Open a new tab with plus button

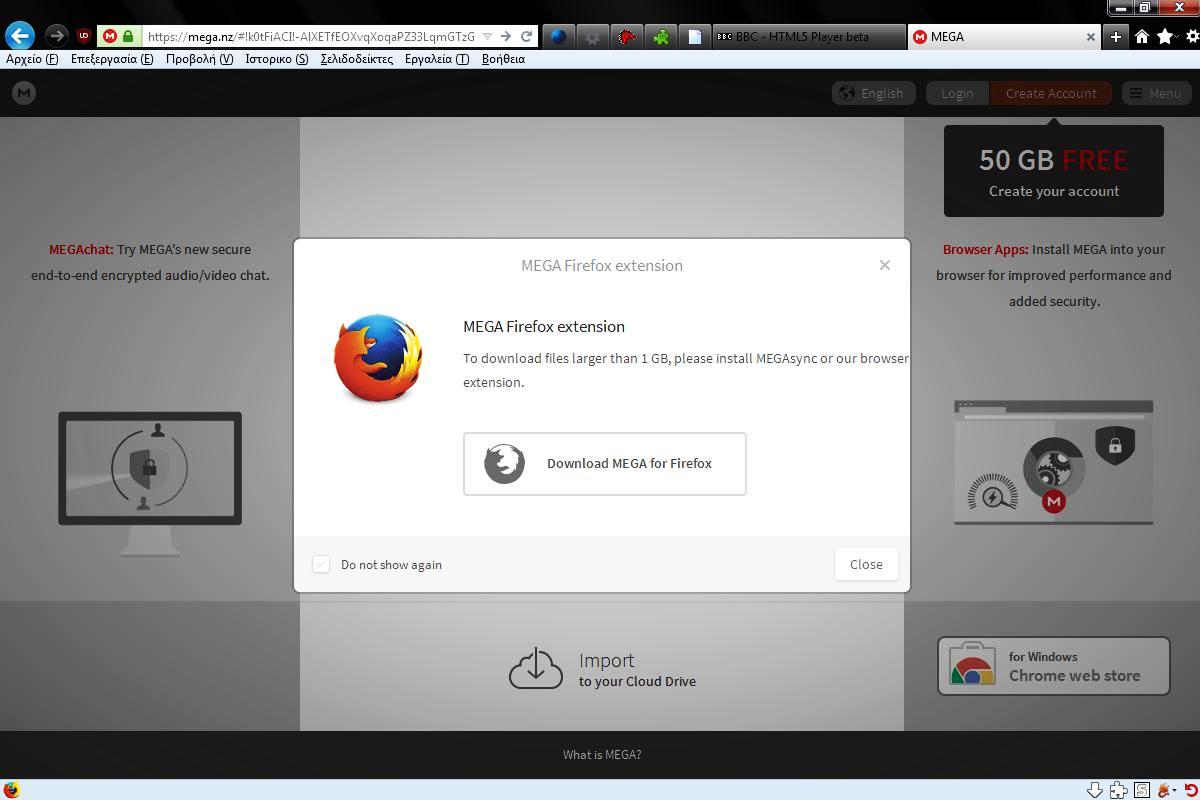coord(1116,36)
